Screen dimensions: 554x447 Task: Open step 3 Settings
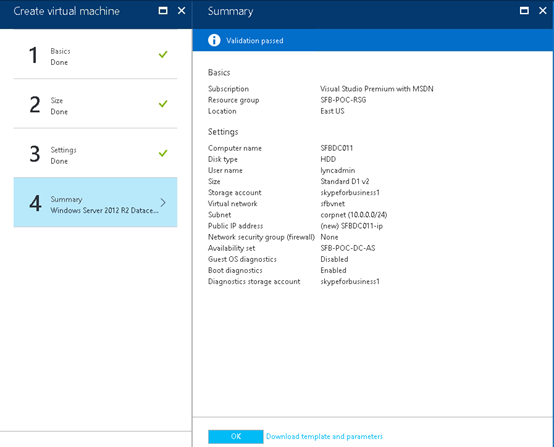pyautogui.click(x=95, y=153)
